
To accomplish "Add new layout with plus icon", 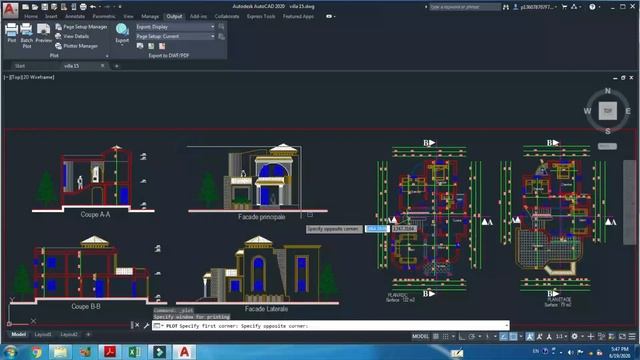I will pos(88,334).
